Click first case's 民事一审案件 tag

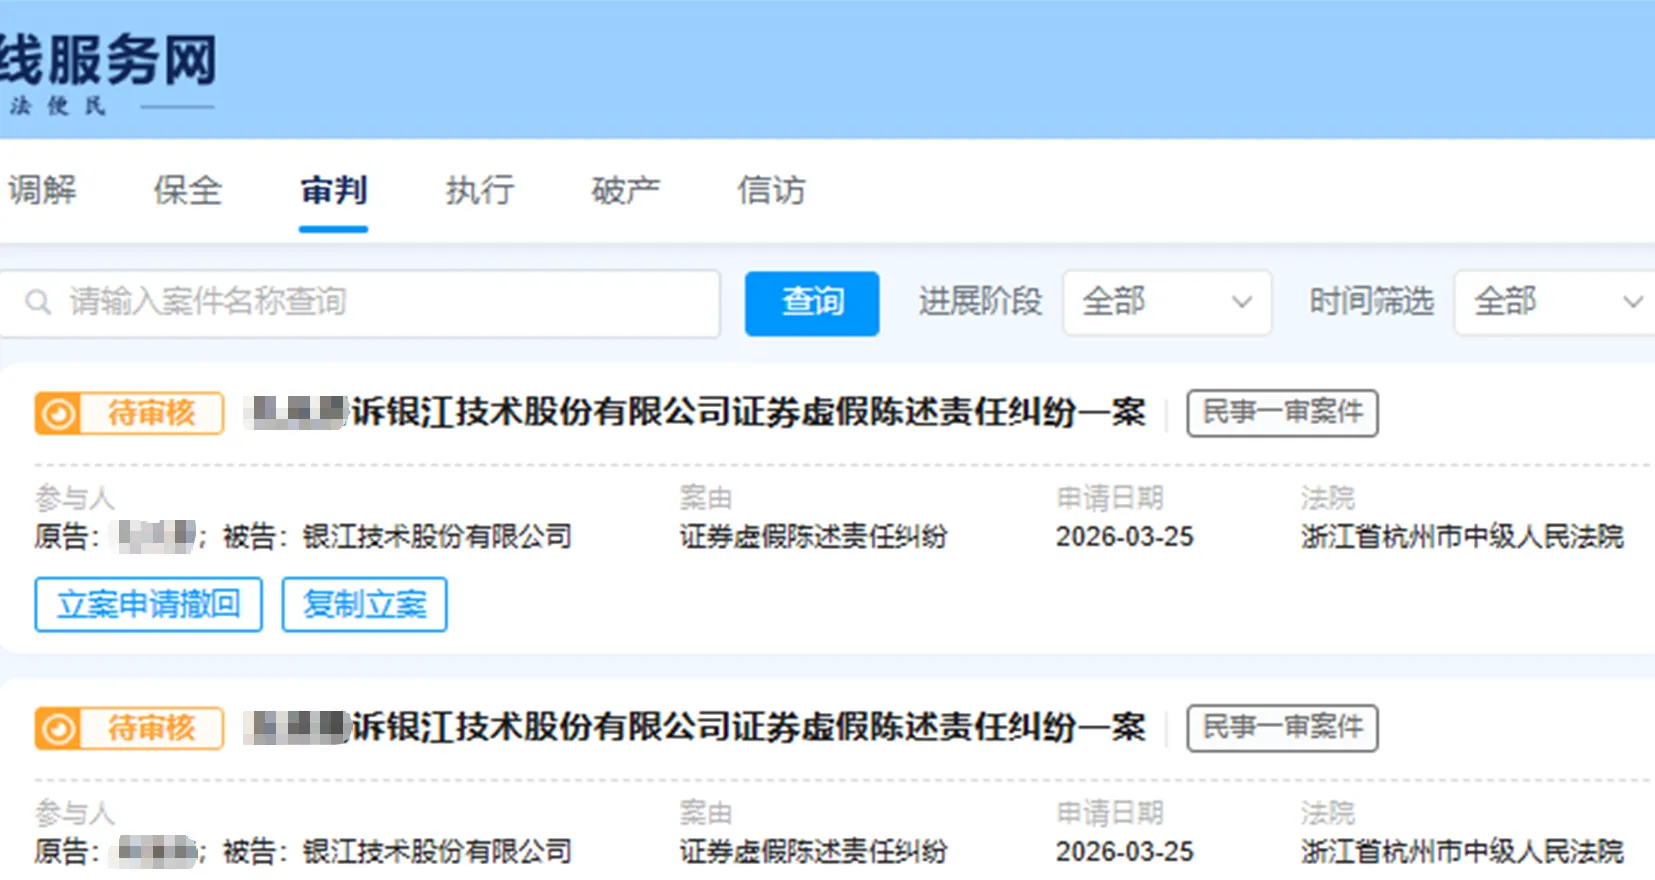1282,413
